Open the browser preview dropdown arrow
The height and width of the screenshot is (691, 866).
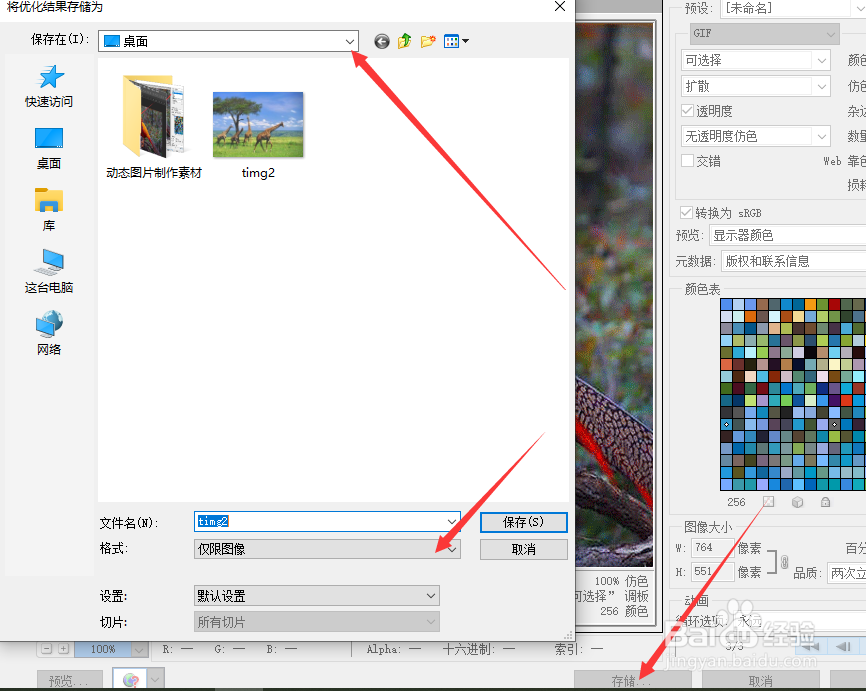point(156,679)
